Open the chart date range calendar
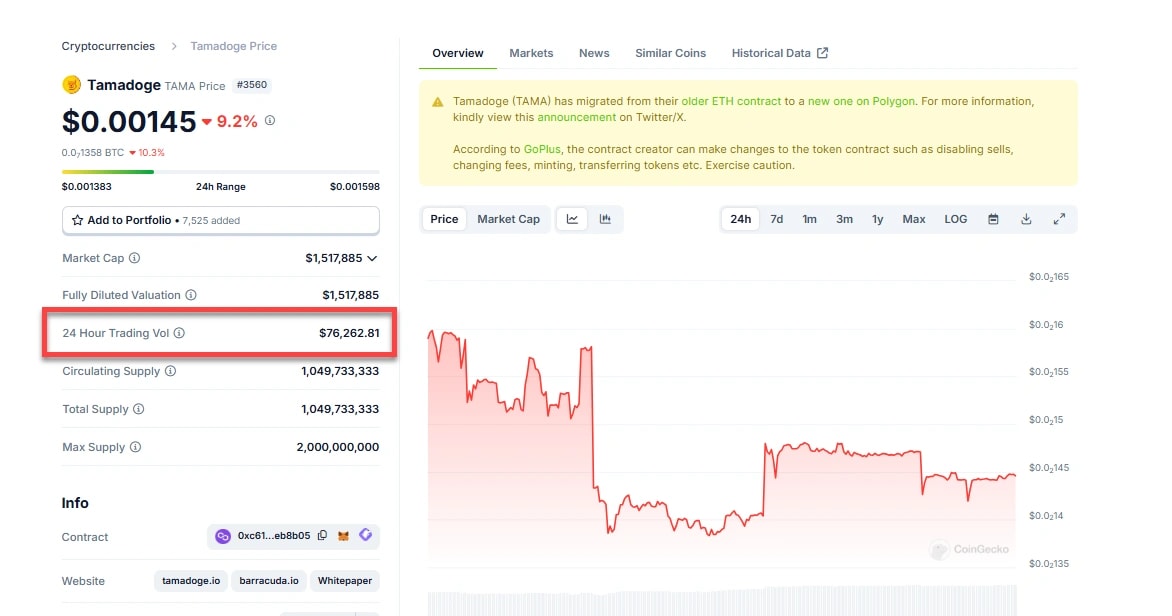The image size is (1172, 616). (993, 219)
